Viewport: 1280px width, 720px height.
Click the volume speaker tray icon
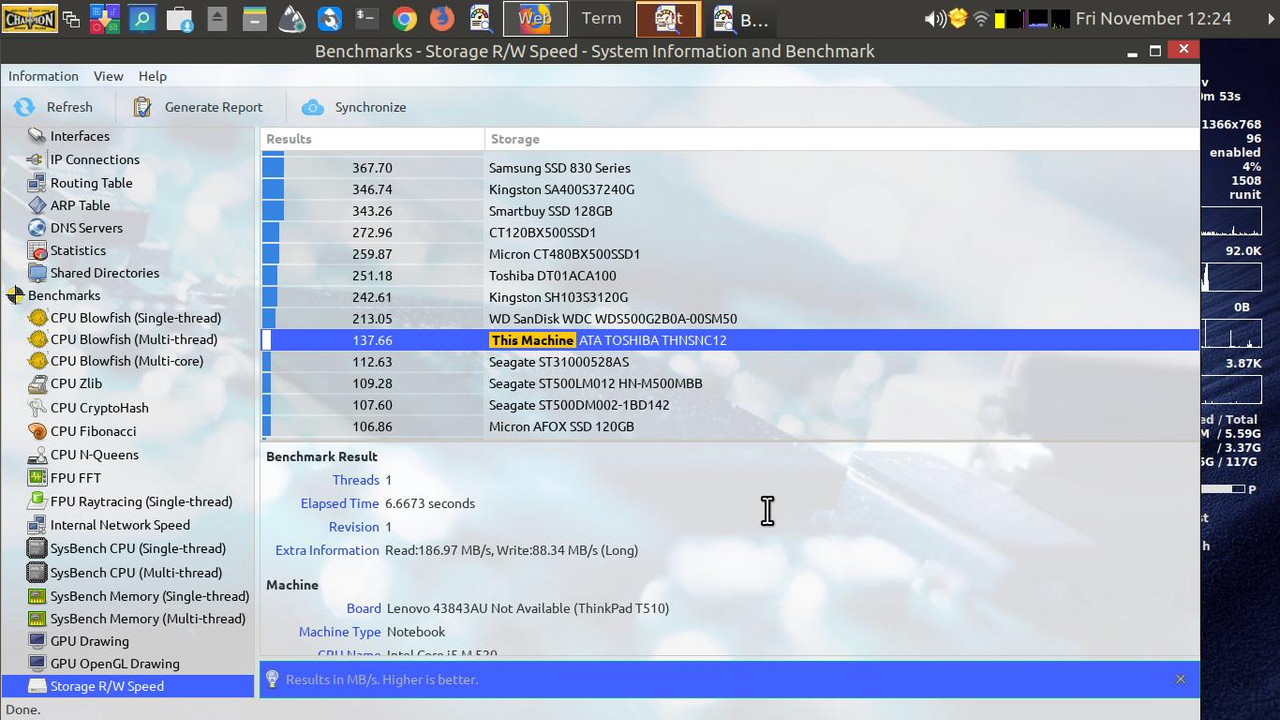pos(934,18)
